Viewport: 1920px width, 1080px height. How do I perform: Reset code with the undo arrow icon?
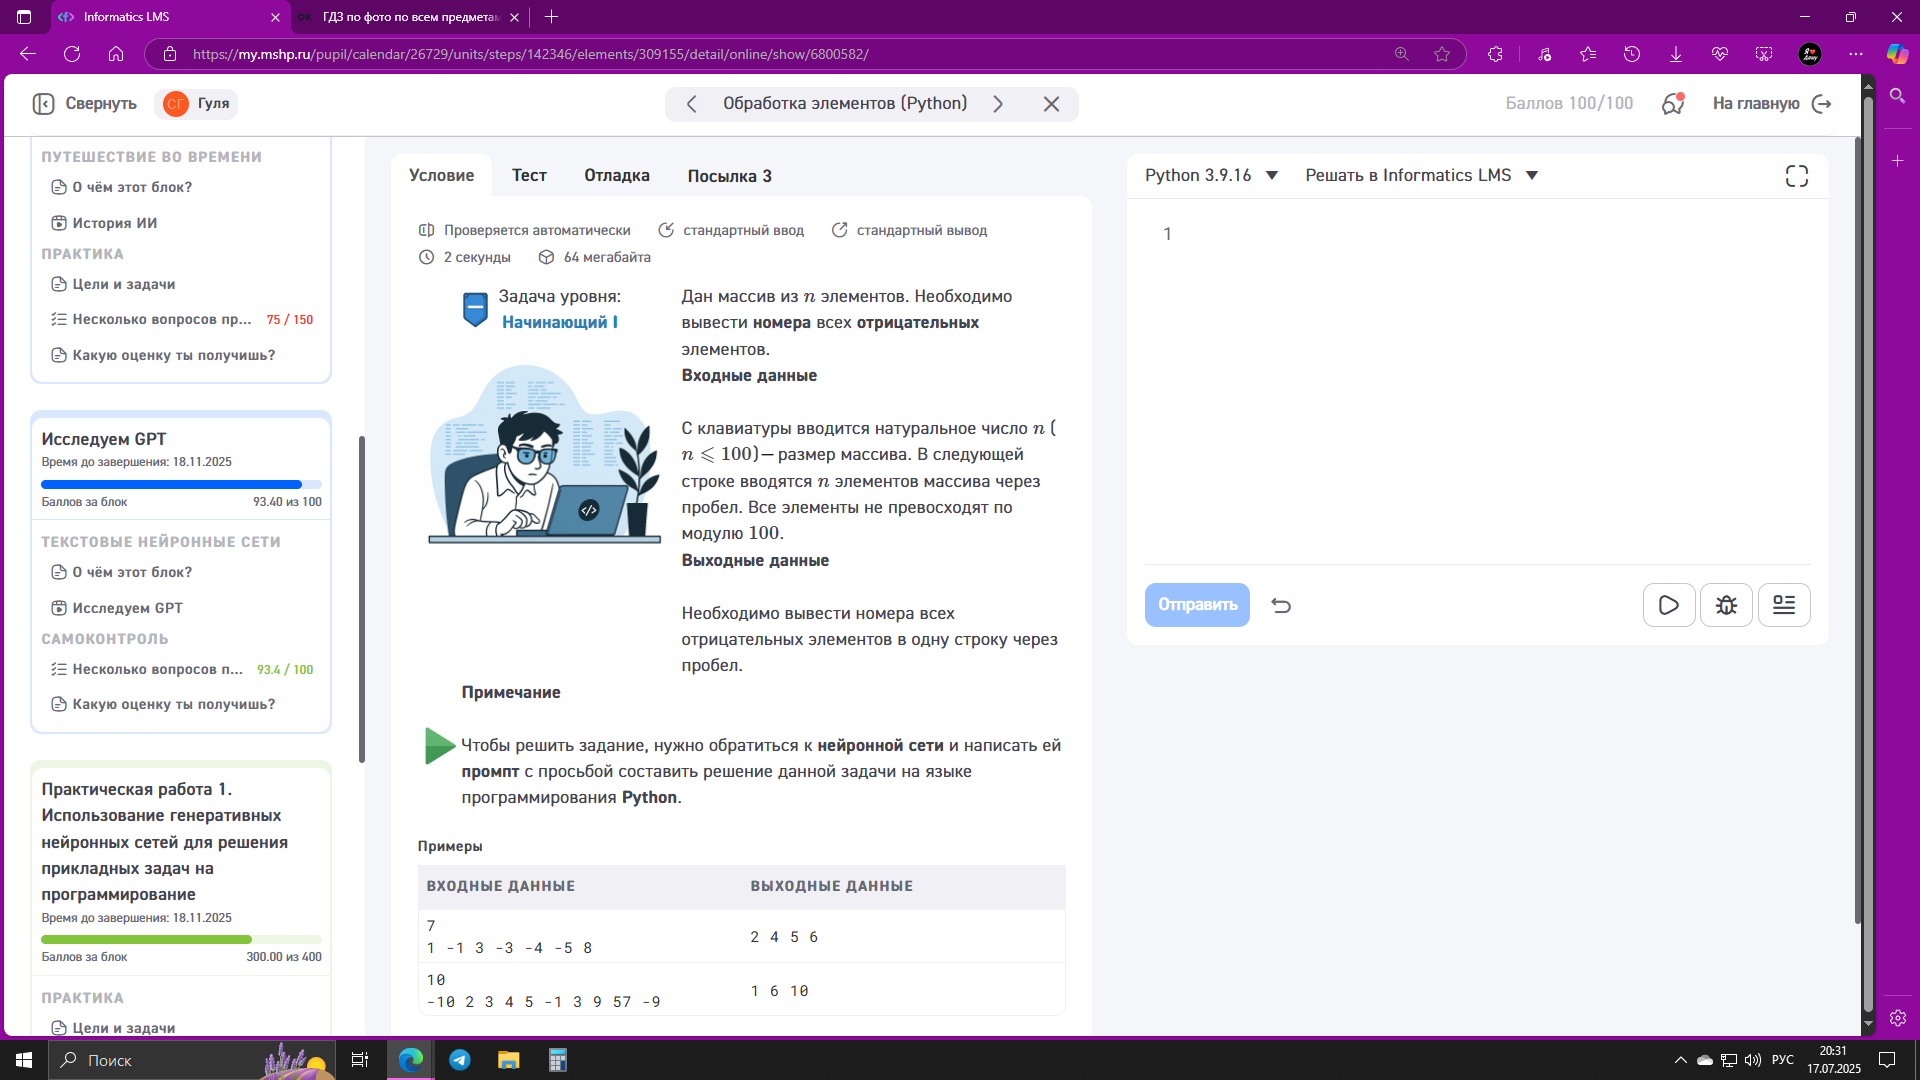1281,605
